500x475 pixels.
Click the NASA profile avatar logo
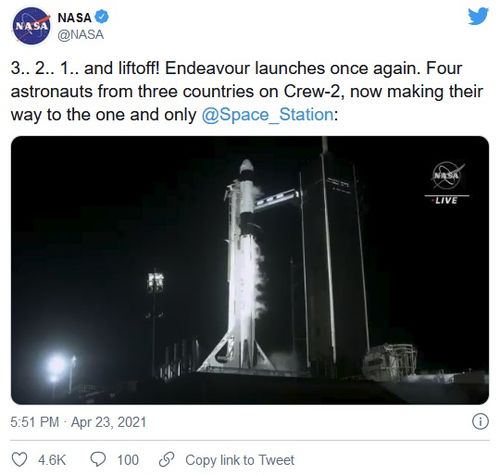coord(31,26)
